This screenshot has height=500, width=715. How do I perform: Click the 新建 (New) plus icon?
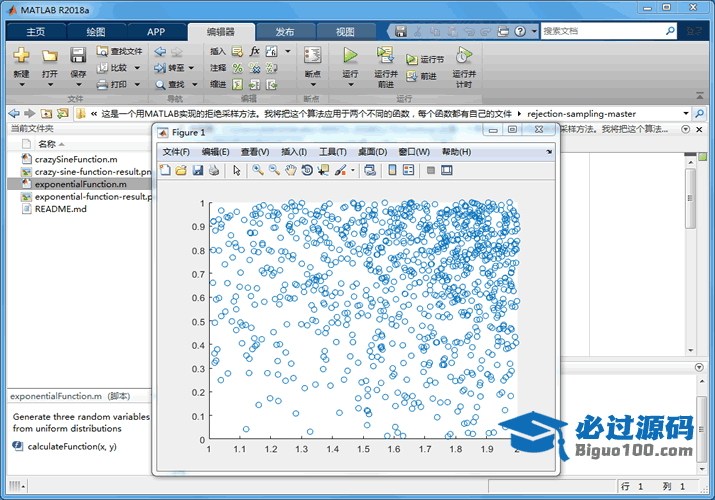[21, 55]
